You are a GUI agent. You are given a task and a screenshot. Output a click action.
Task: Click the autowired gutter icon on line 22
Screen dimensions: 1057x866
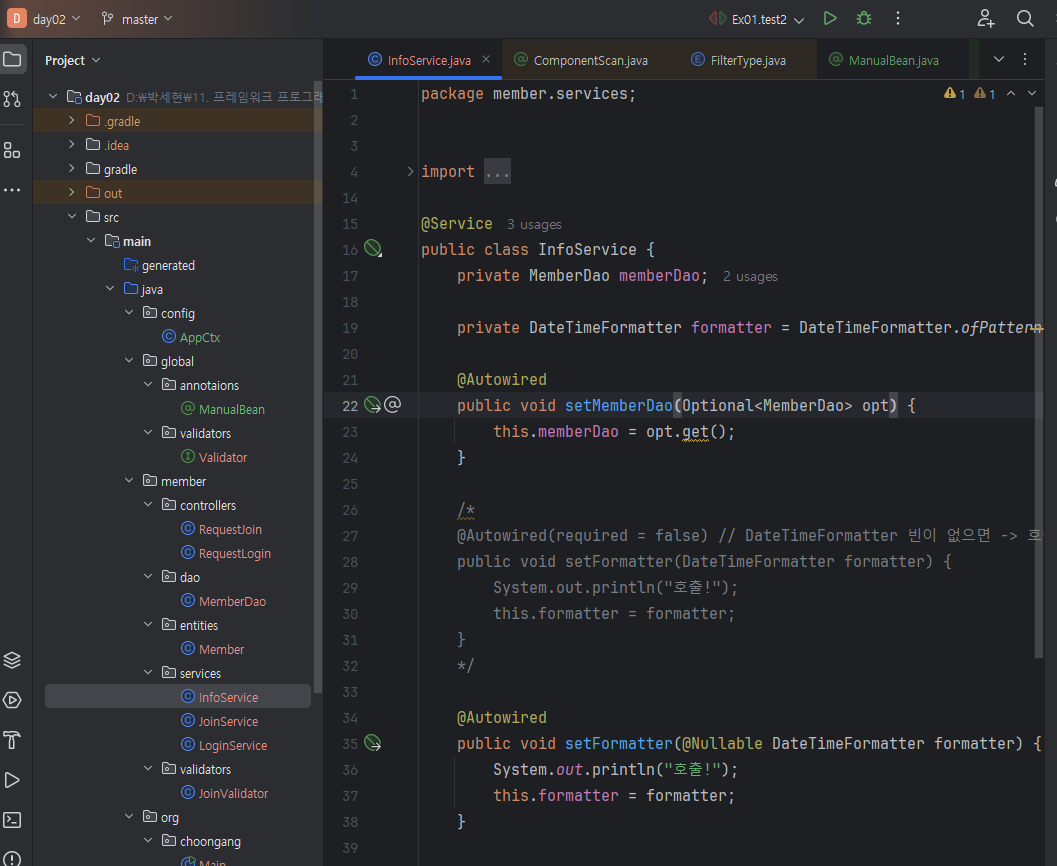[x=372, y=404]
